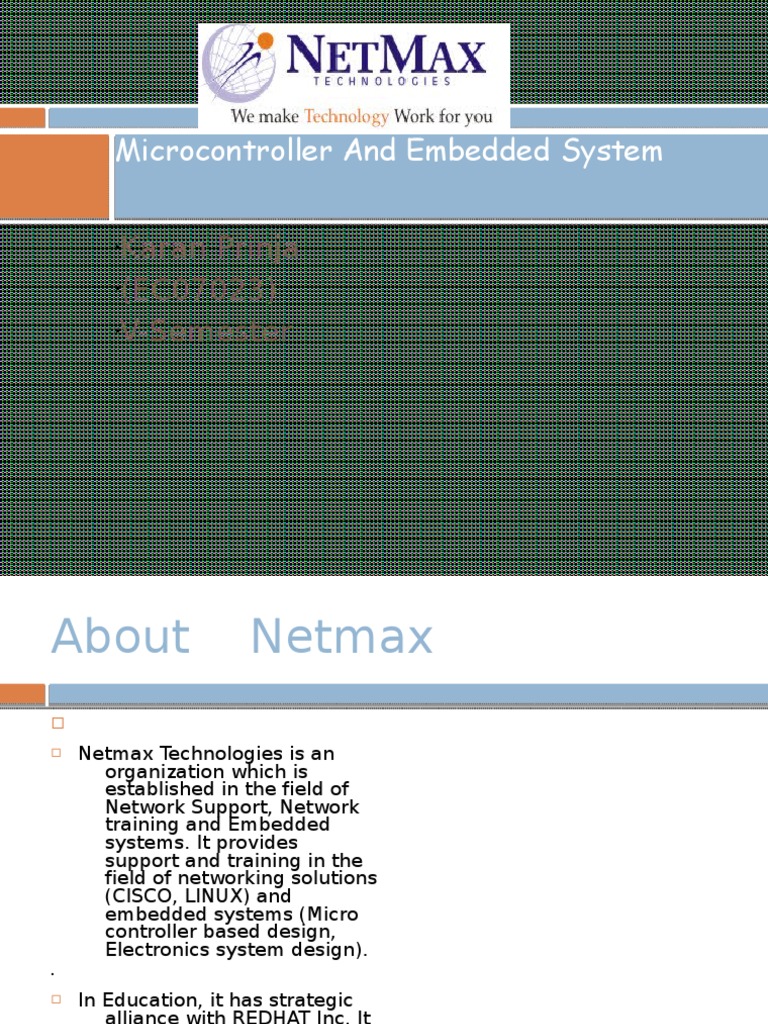Click the line "systems. It provides"
Screen dimensions: 768x1024
pos(202,842)
